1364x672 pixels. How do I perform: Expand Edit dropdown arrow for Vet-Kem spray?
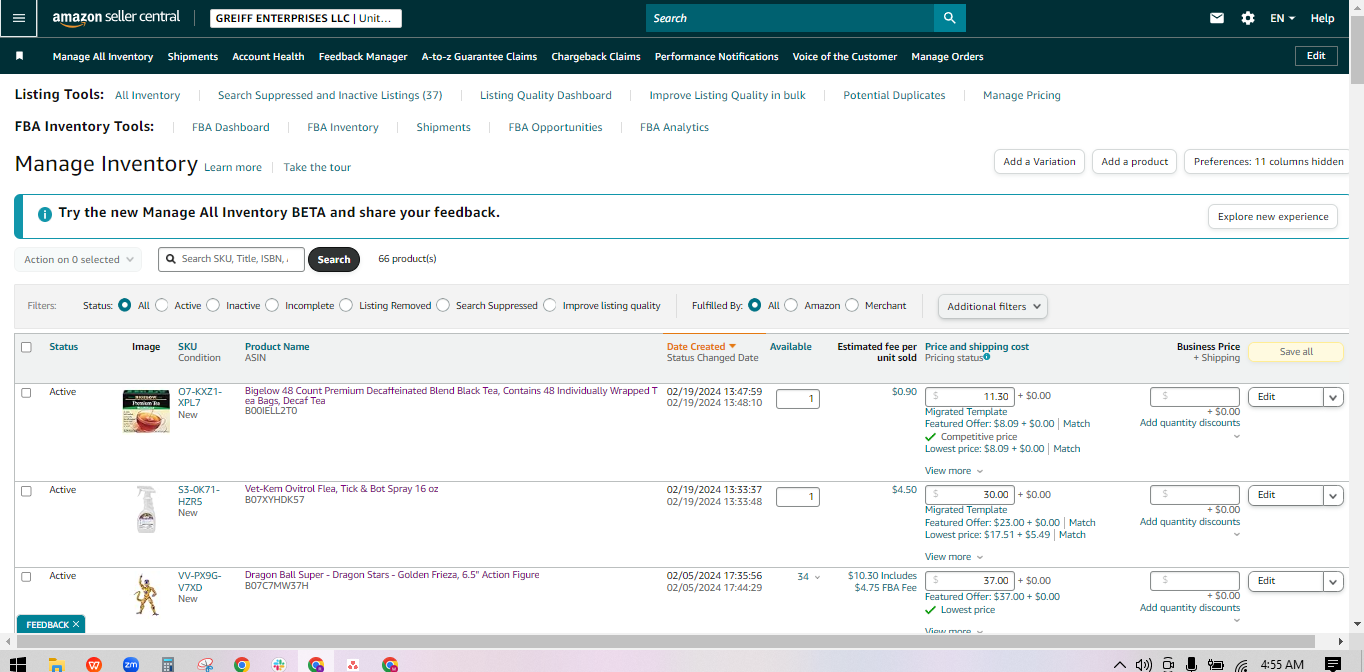pyautogui.click(x=1333, y=495)
